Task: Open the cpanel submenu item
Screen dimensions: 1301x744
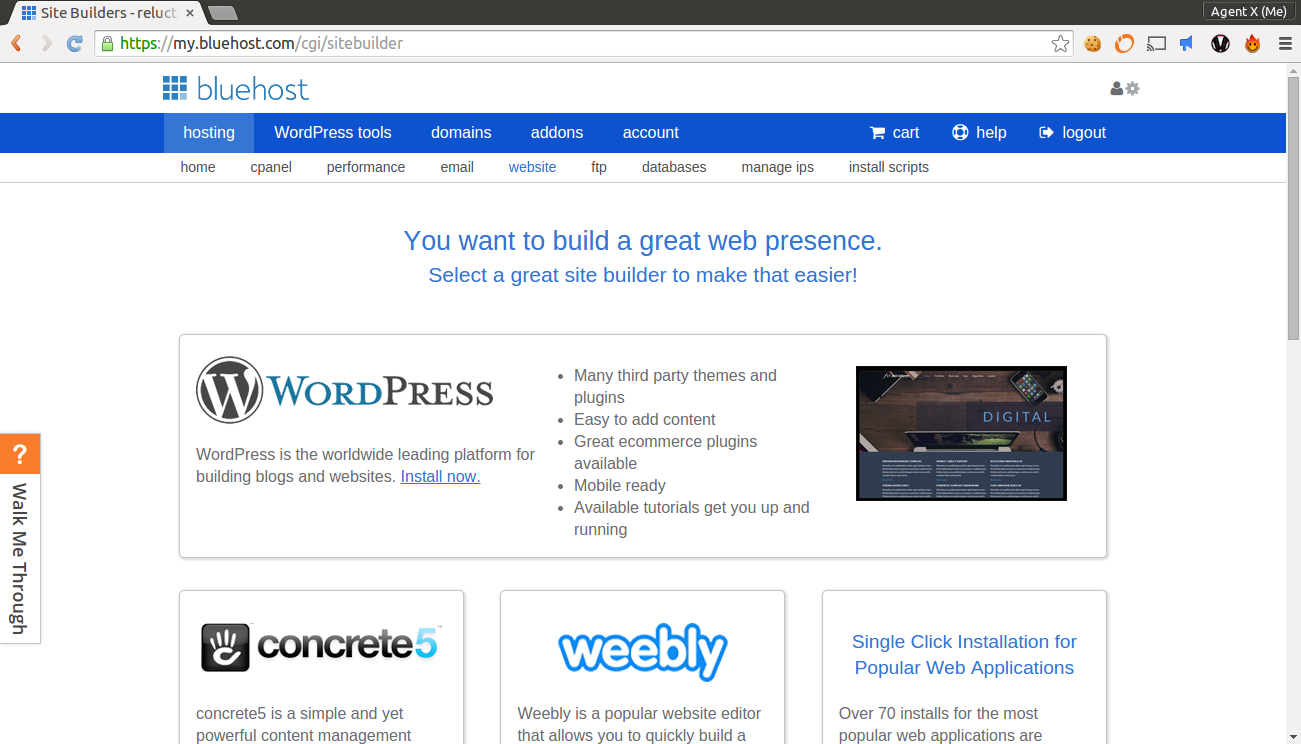Action: 271,167
